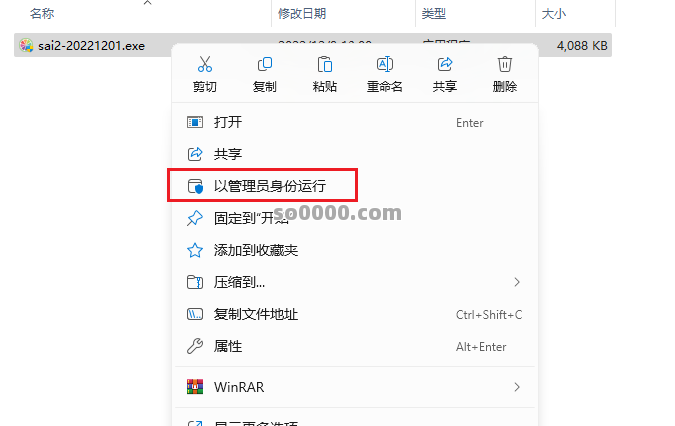Open the WinRAR submenu entry

click(355, 387)
